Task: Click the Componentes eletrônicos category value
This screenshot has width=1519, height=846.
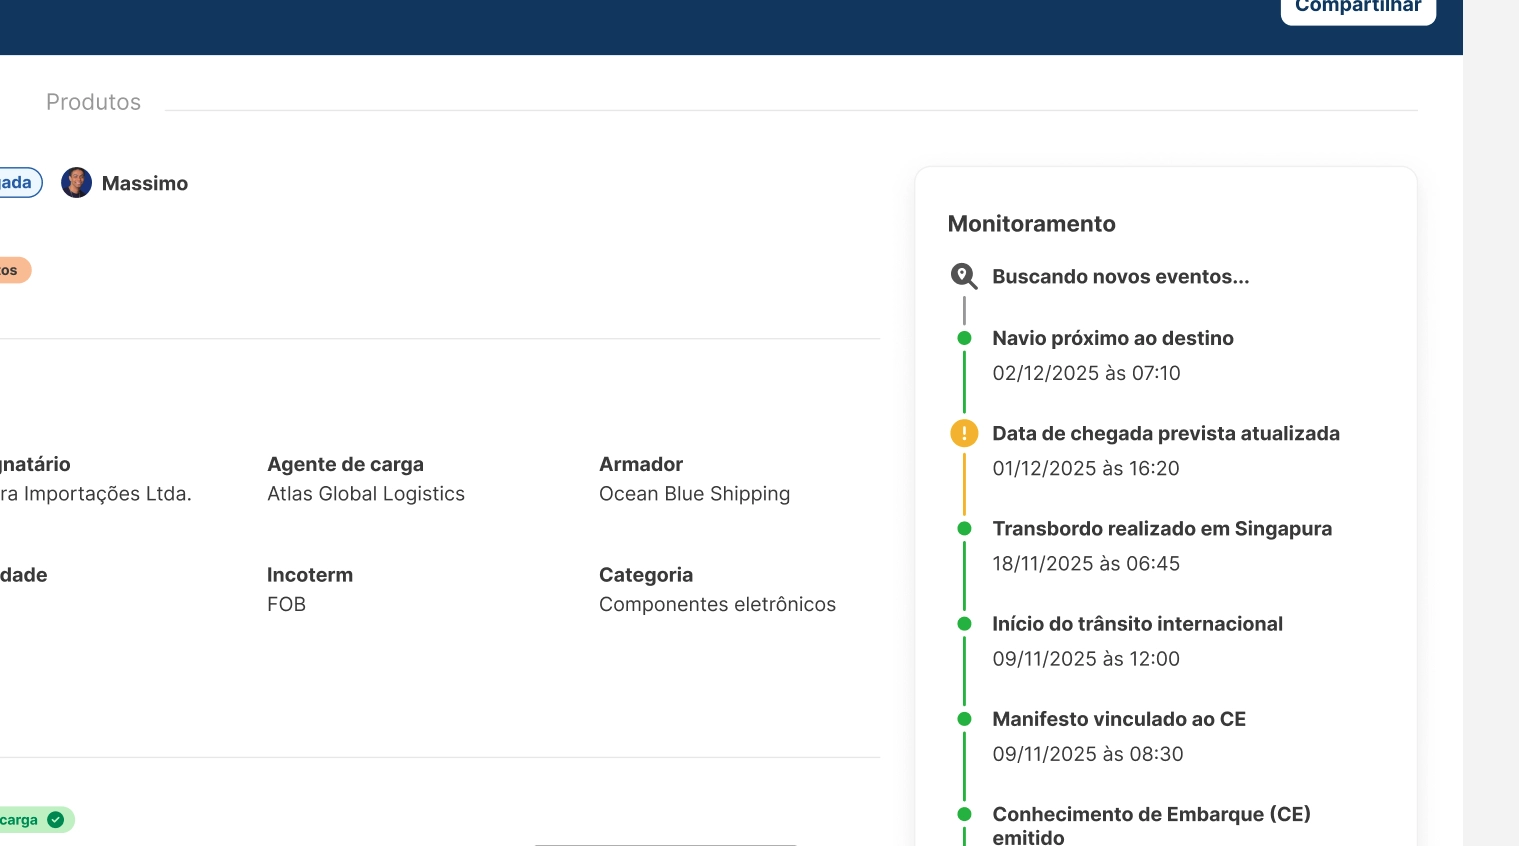Action: 717,605
